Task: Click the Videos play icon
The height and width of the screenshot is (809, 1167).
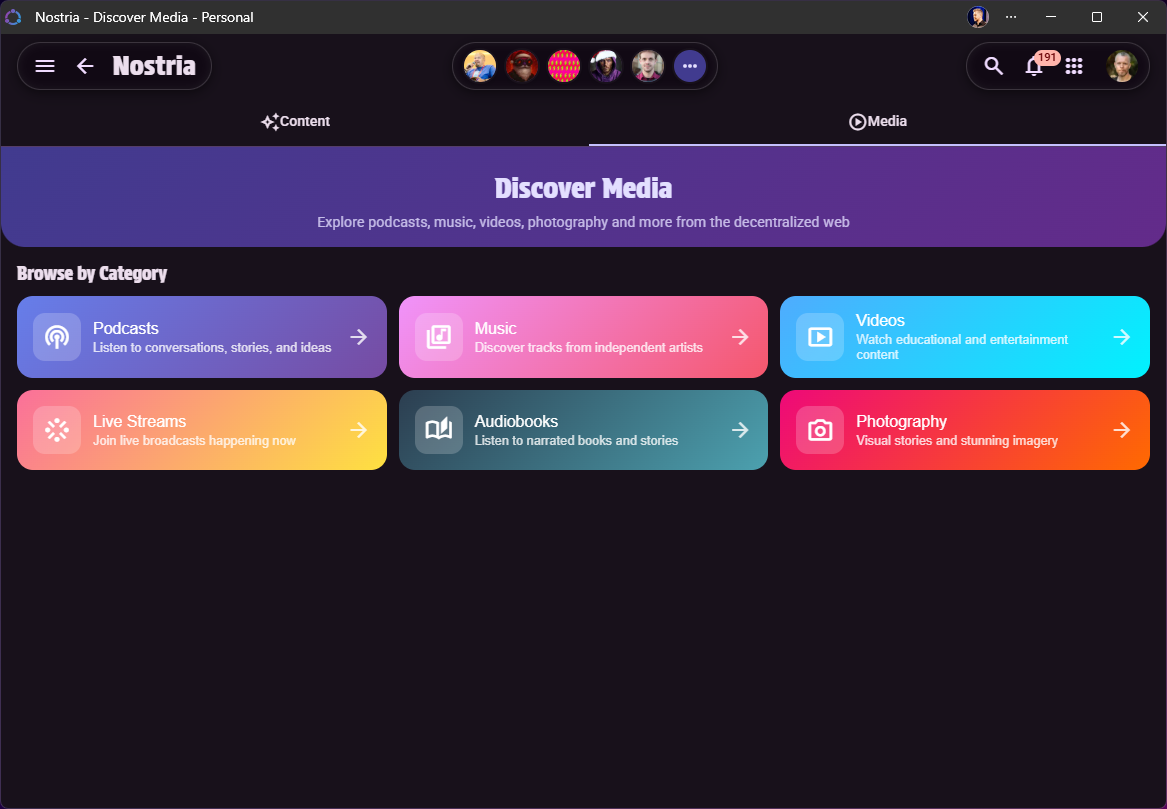Action: click(x=820, y=337)
